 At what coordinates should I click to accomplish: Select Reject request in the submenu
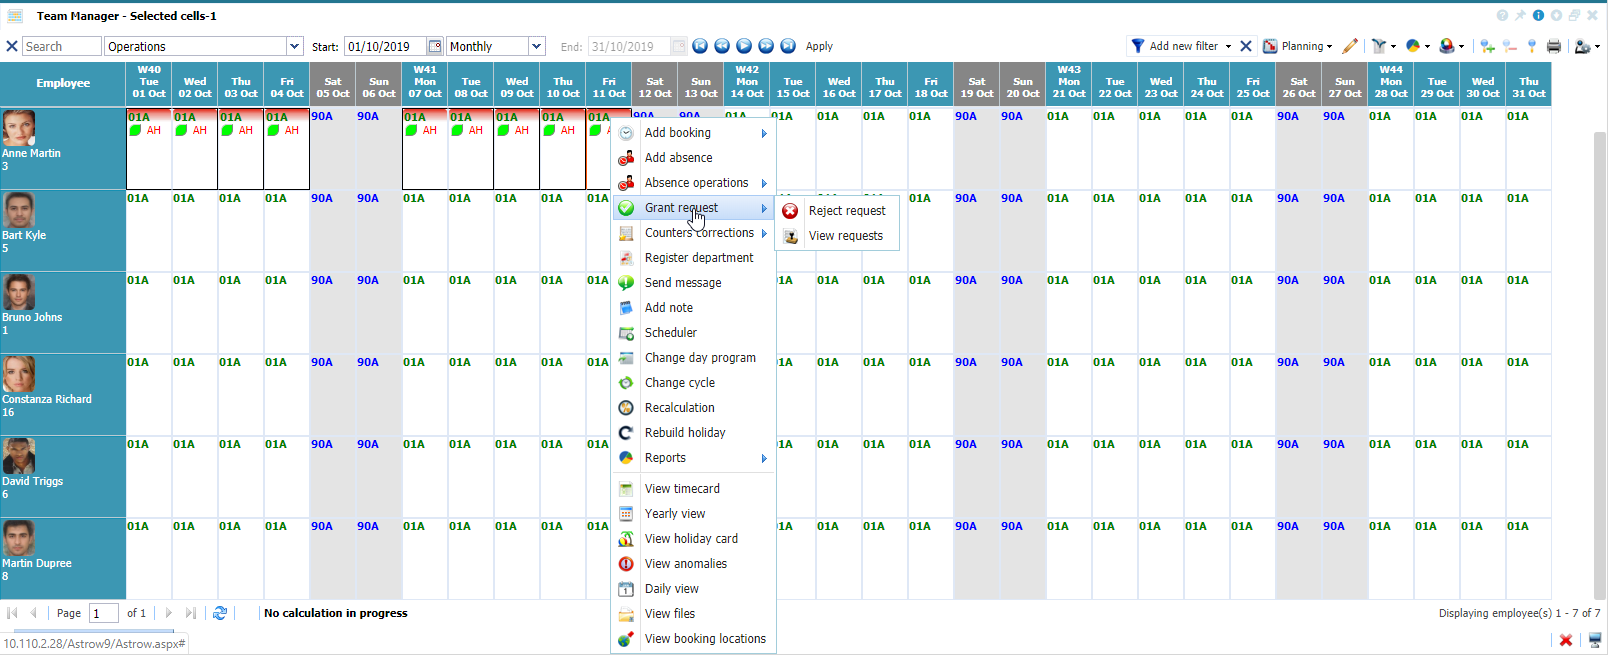tap(846, 211)
